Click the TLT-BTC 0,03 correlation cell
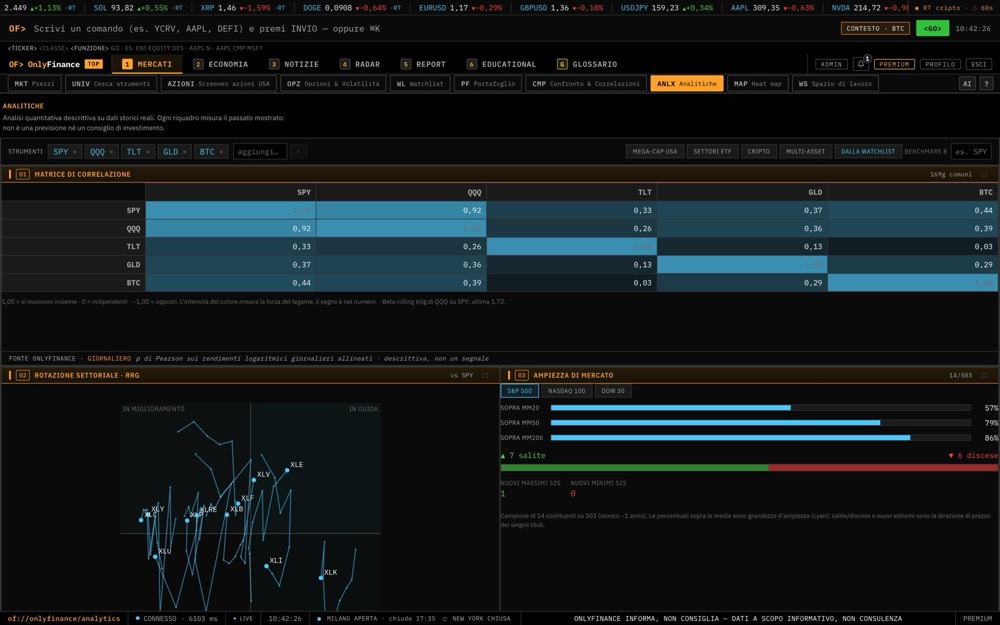 click(x=913, y=246)
